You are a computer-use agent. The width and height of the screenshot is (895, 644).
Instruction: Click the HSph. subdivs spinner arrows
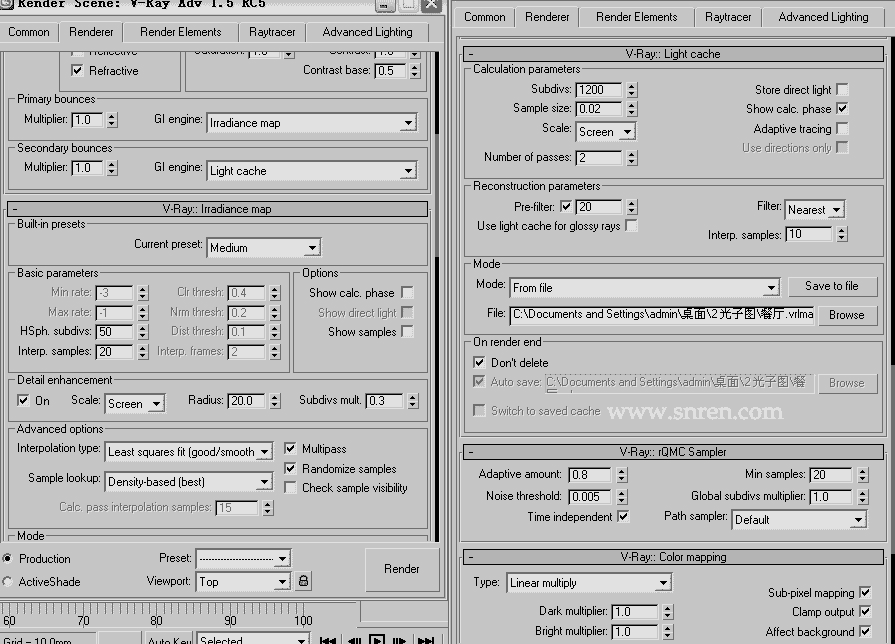[x=143, y=332]
